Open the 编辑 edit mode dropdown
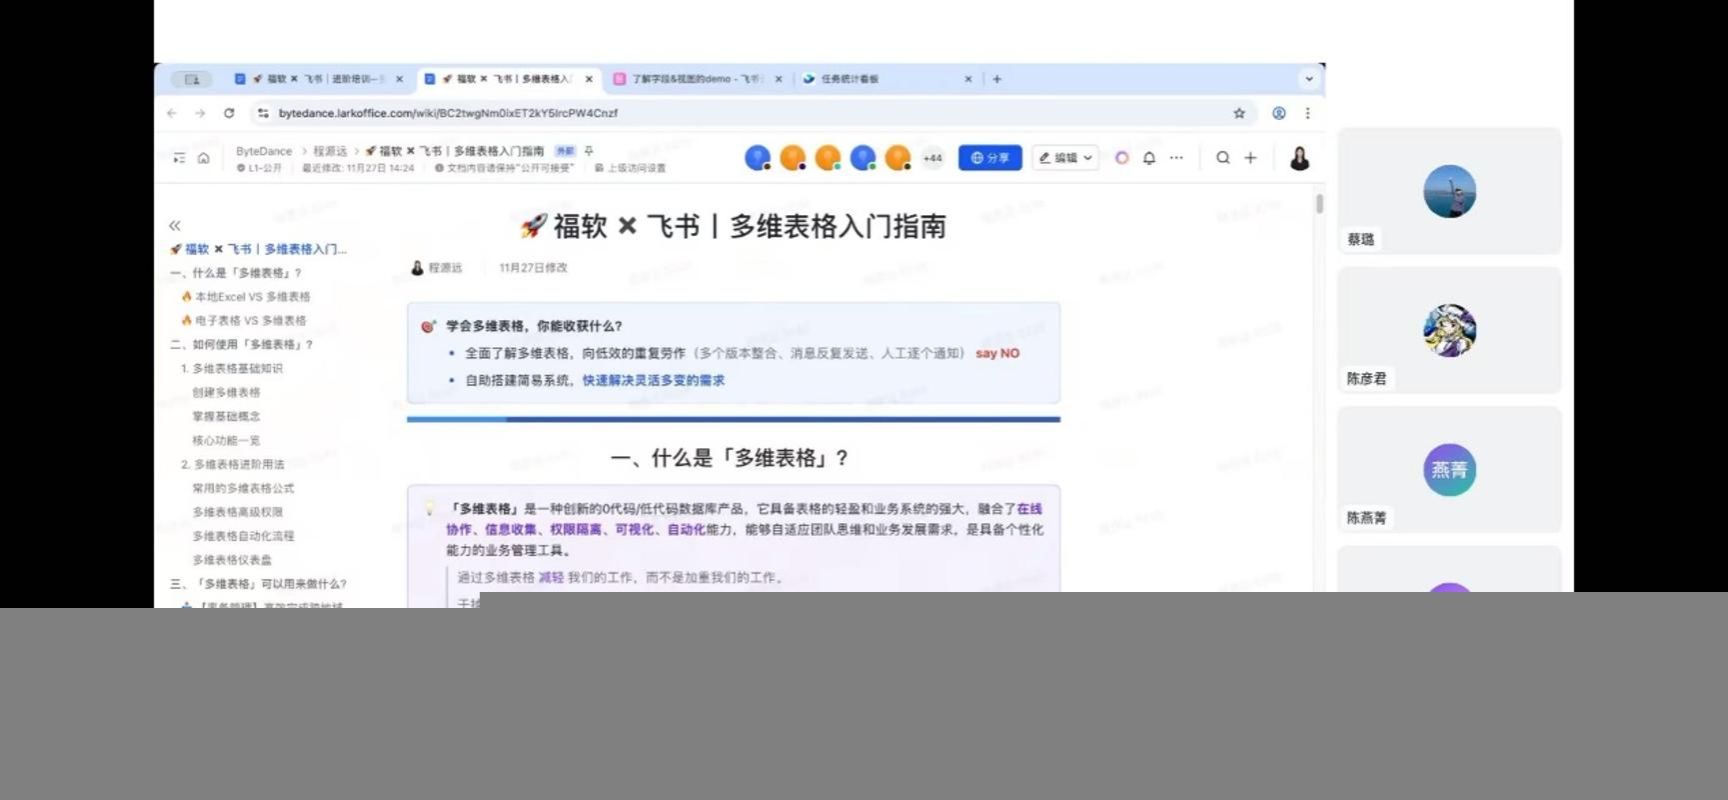This screenshot has height=800, width=1728. pos(1065,158)
